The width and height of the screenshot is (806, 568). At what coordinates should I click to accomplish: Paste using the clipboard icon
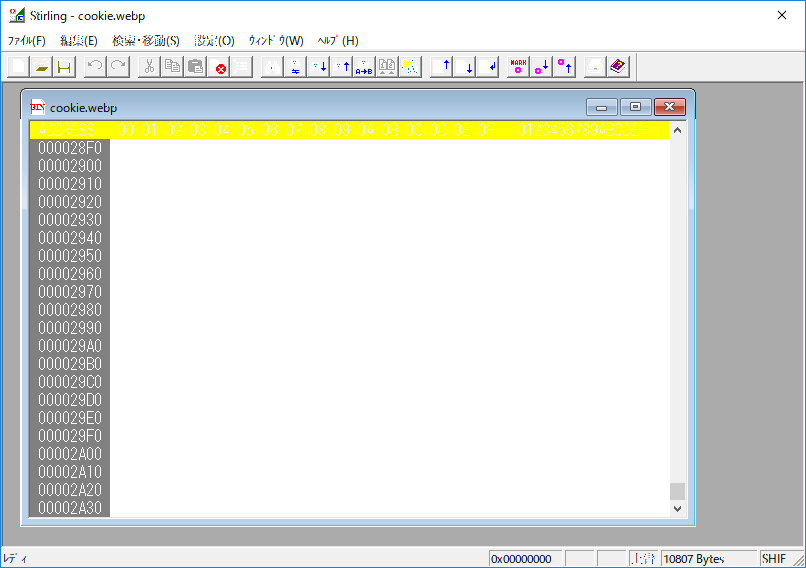pyautogui.click(x=195, y=67)
